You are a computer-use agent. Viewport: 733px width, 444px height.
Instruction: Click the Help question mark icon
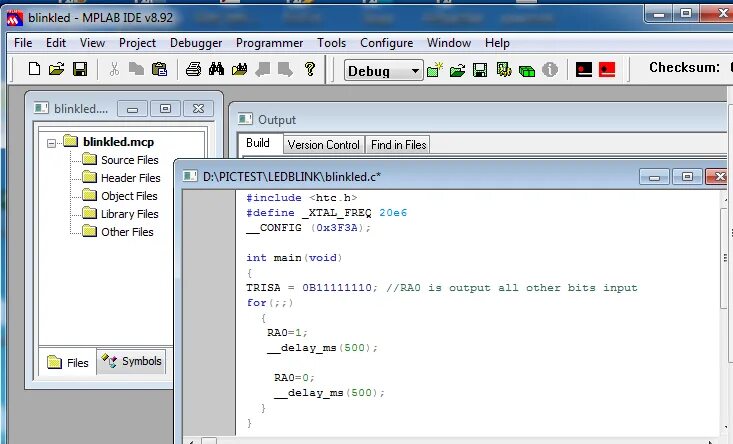coord(309,69)
